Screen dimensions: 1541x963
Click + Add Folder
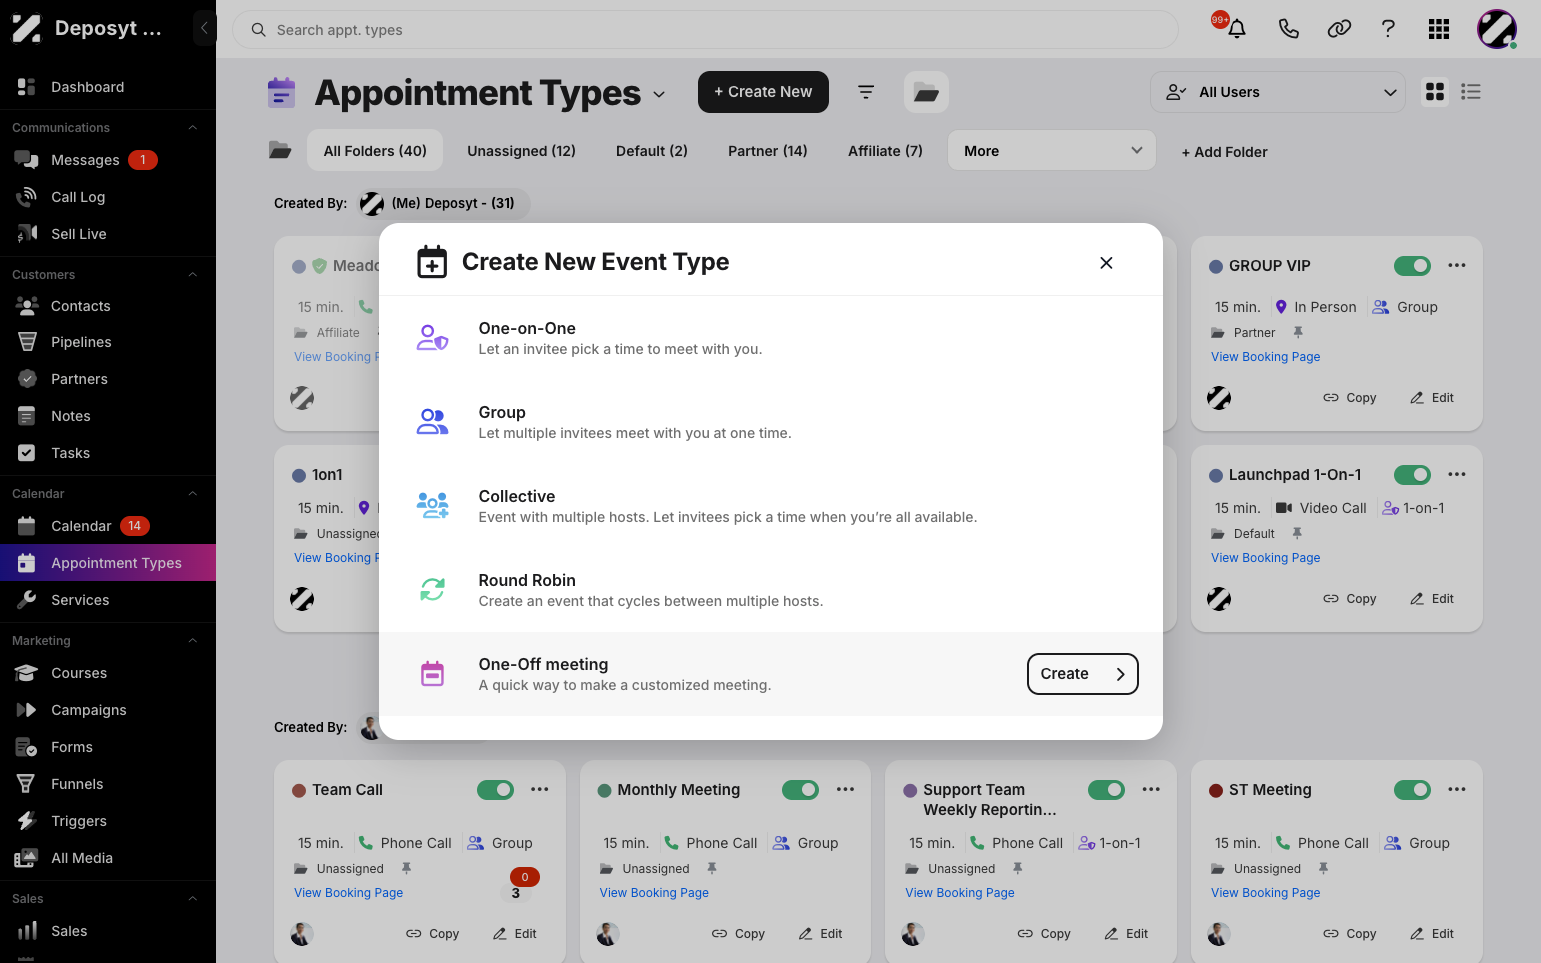coord(1224,152)
